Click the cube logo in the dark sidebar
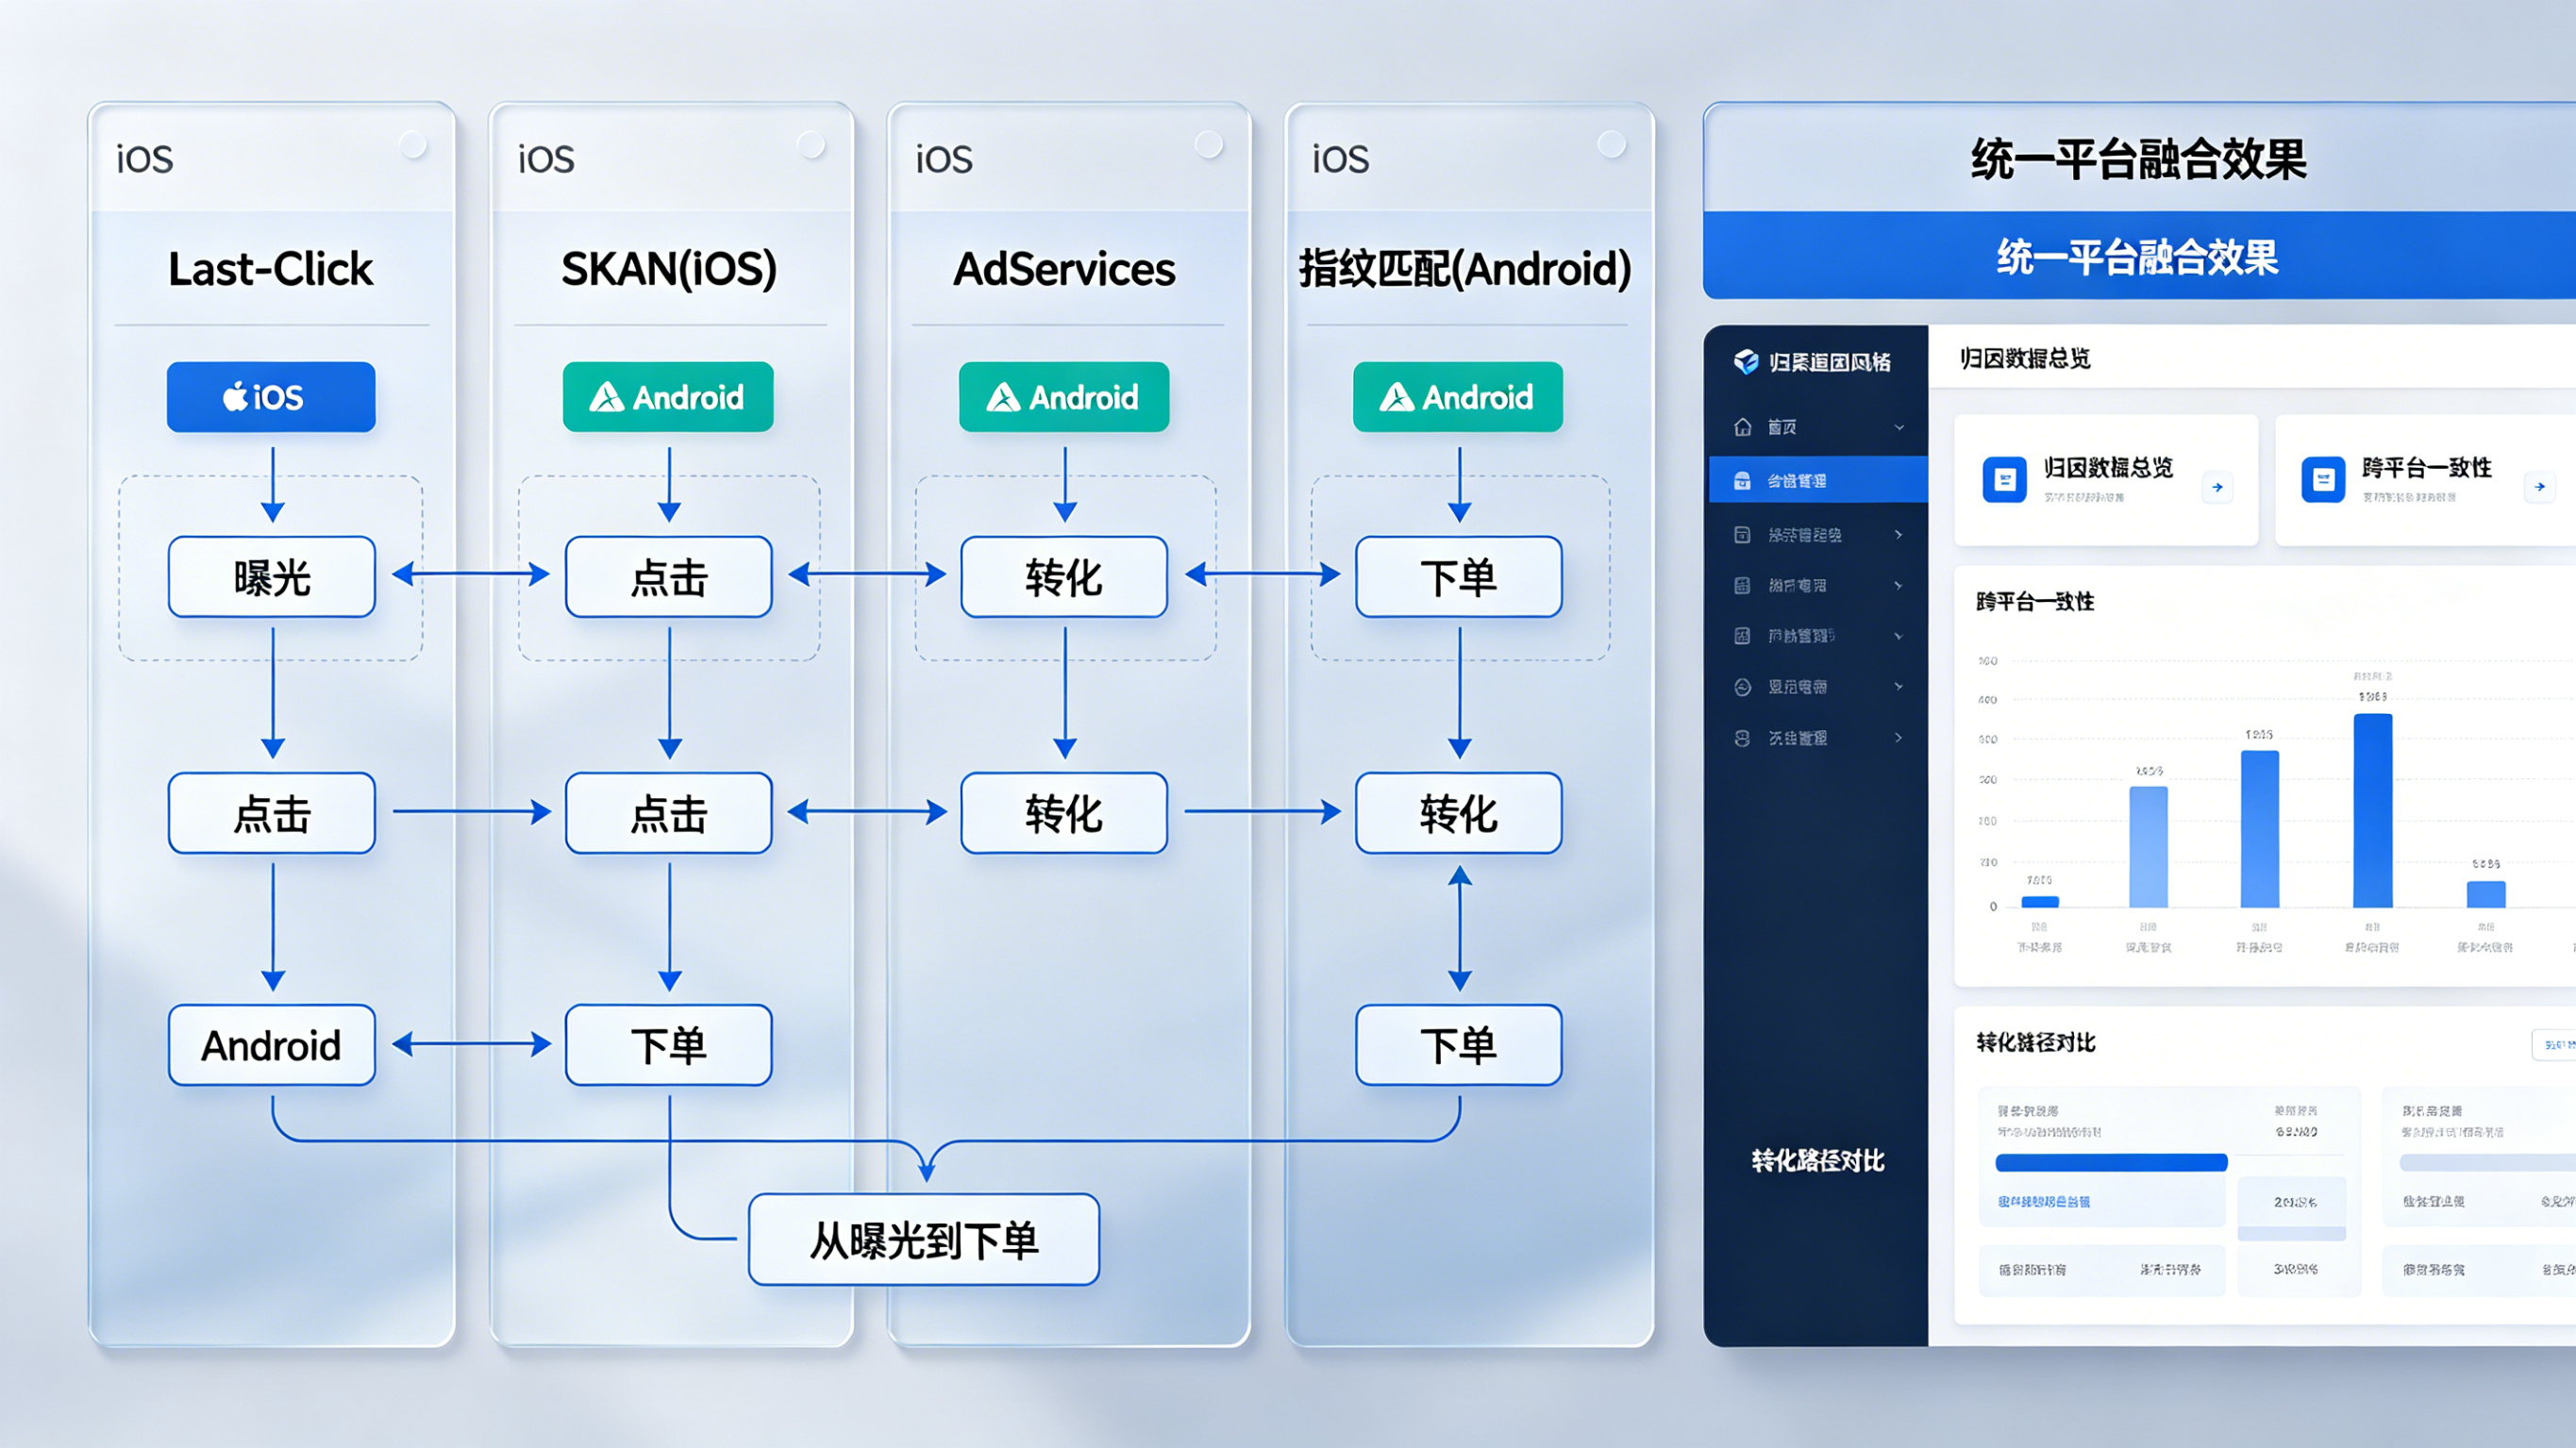Viewport: 2576px width, 1448px height. click(x=1746, y=361)
